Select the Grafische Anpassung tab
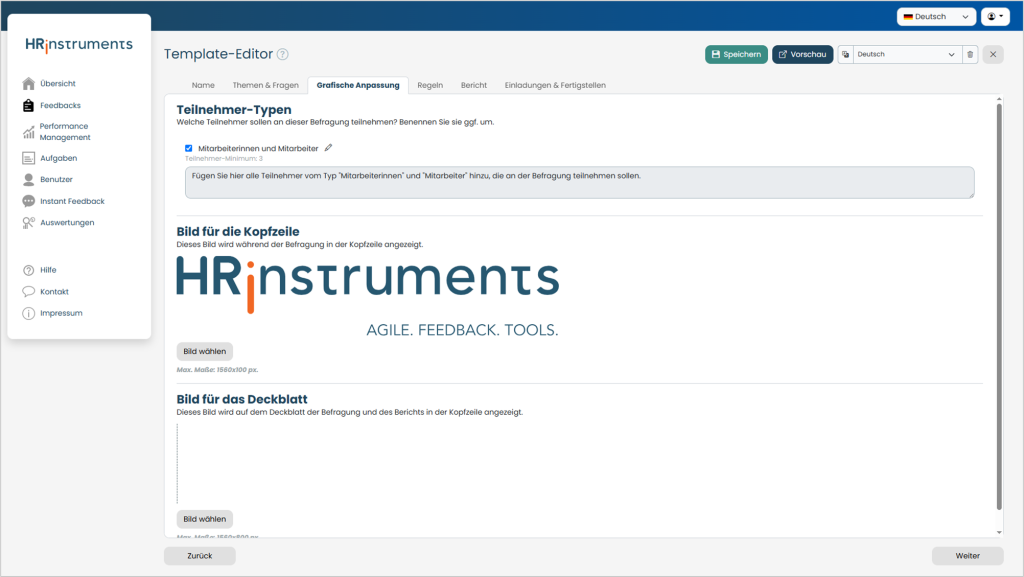The width and height of the screenshot is (1024, 577). [358, 85]
